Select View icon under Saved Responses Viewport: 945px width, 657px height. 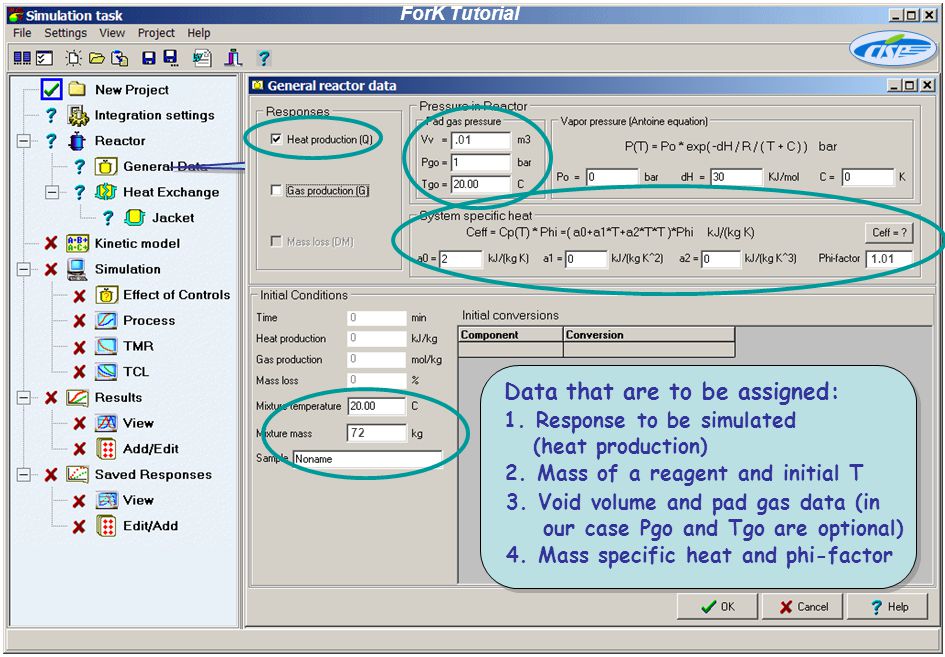point(106,500)
